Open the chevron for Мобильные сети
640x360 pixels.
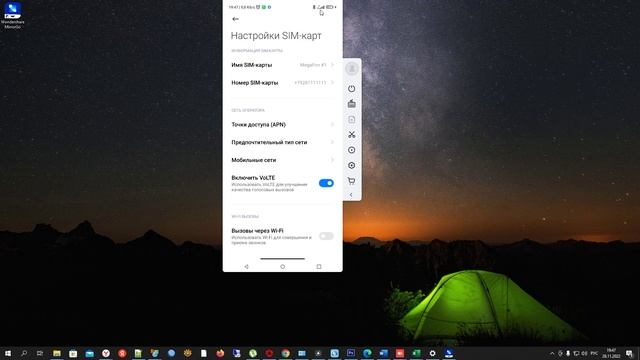tap(333, 160)
